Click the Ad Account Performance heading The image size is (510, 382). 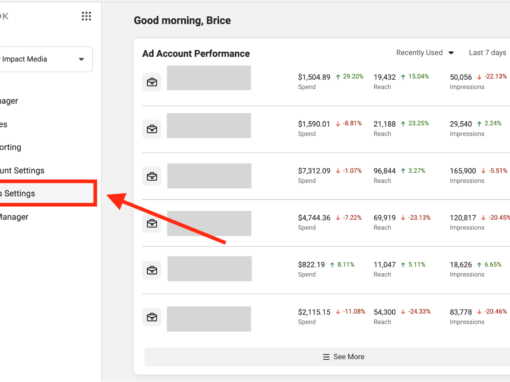196,54
